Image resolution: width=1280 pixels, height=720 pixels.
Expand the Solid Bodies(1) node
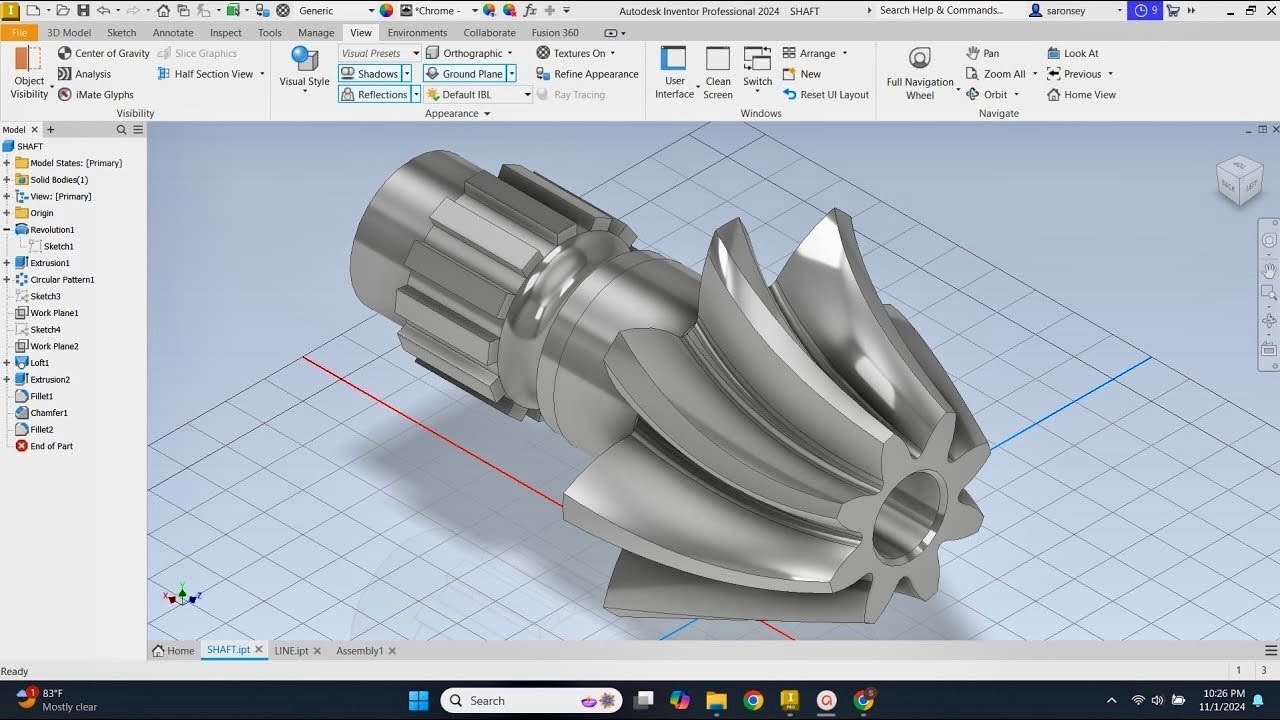coord(7,180)
